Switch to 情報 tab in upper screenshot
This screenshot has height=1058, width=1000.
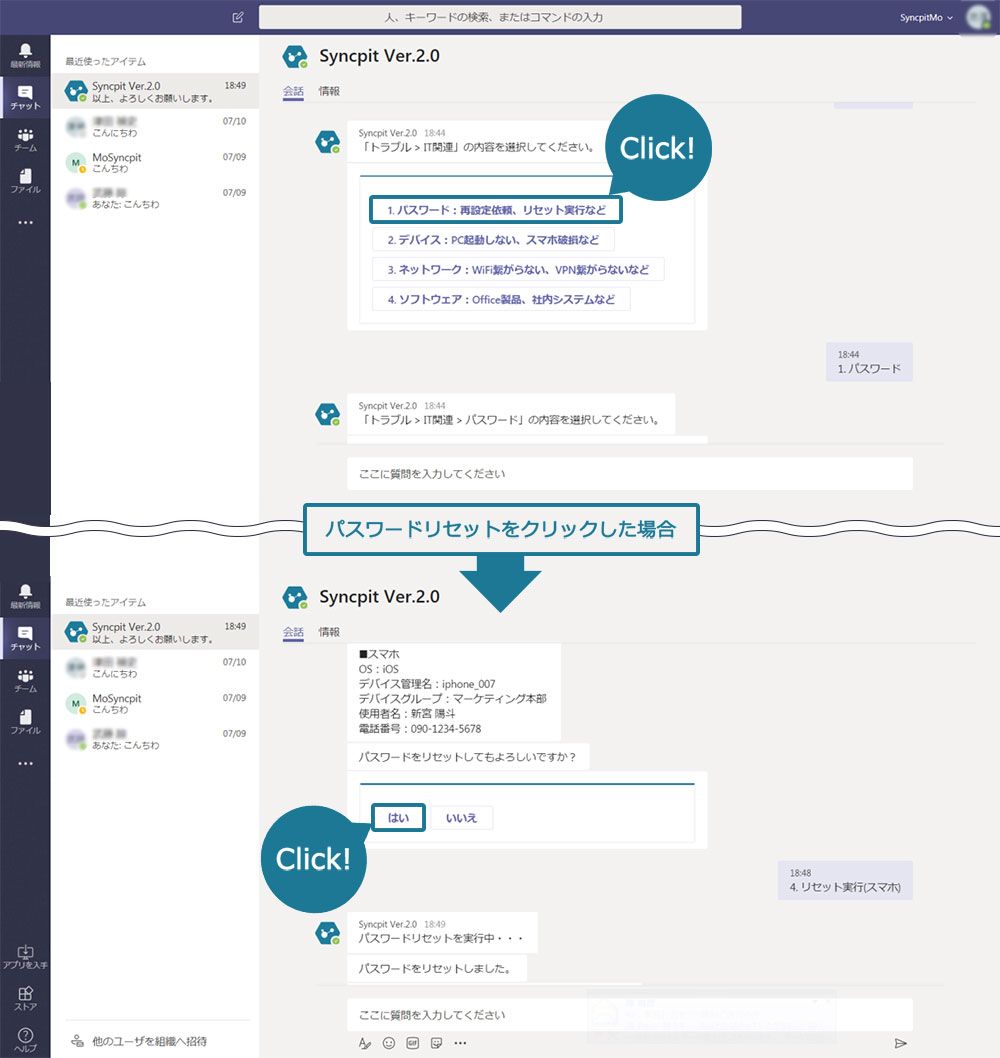click(x=329, y=91)
